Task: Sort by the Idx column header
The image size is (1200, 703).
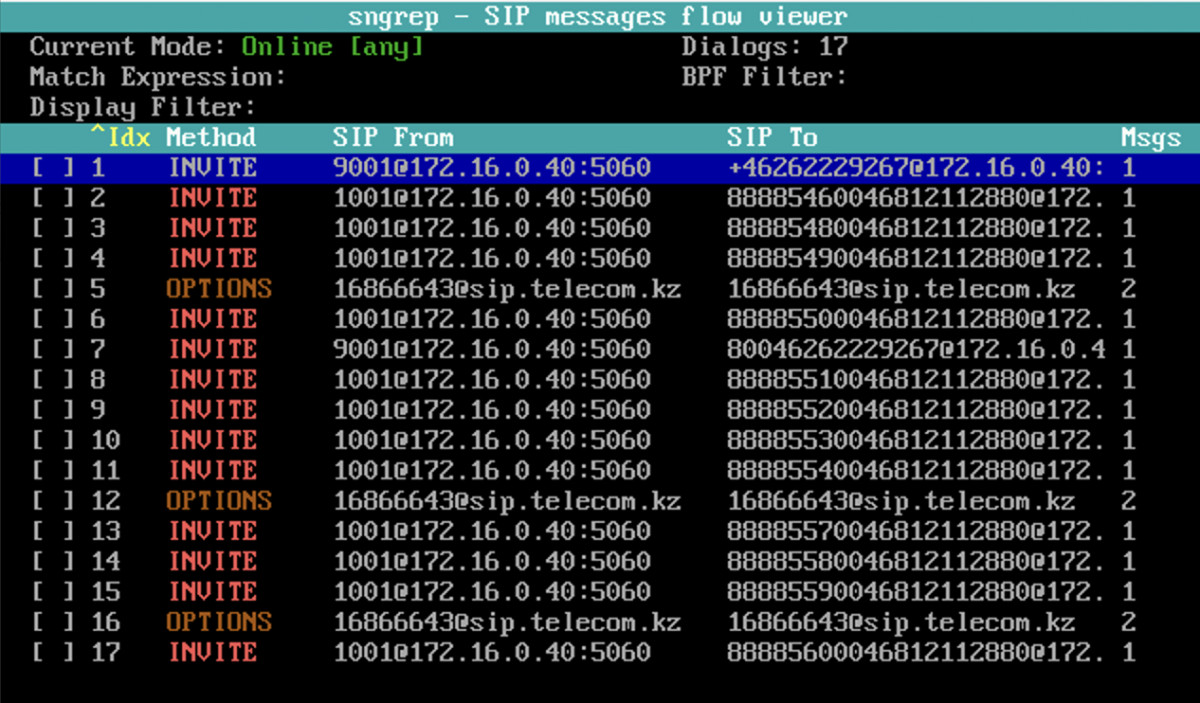Action: click(x=121, y=138)
